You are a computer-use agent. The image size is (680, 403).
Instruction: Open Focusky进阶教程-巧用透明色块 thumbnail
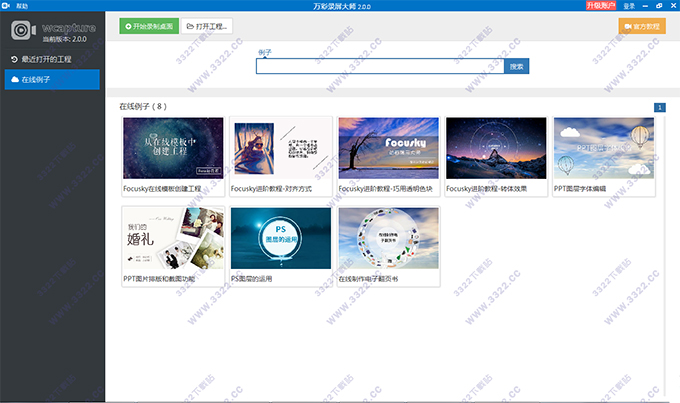pos(389,148)
